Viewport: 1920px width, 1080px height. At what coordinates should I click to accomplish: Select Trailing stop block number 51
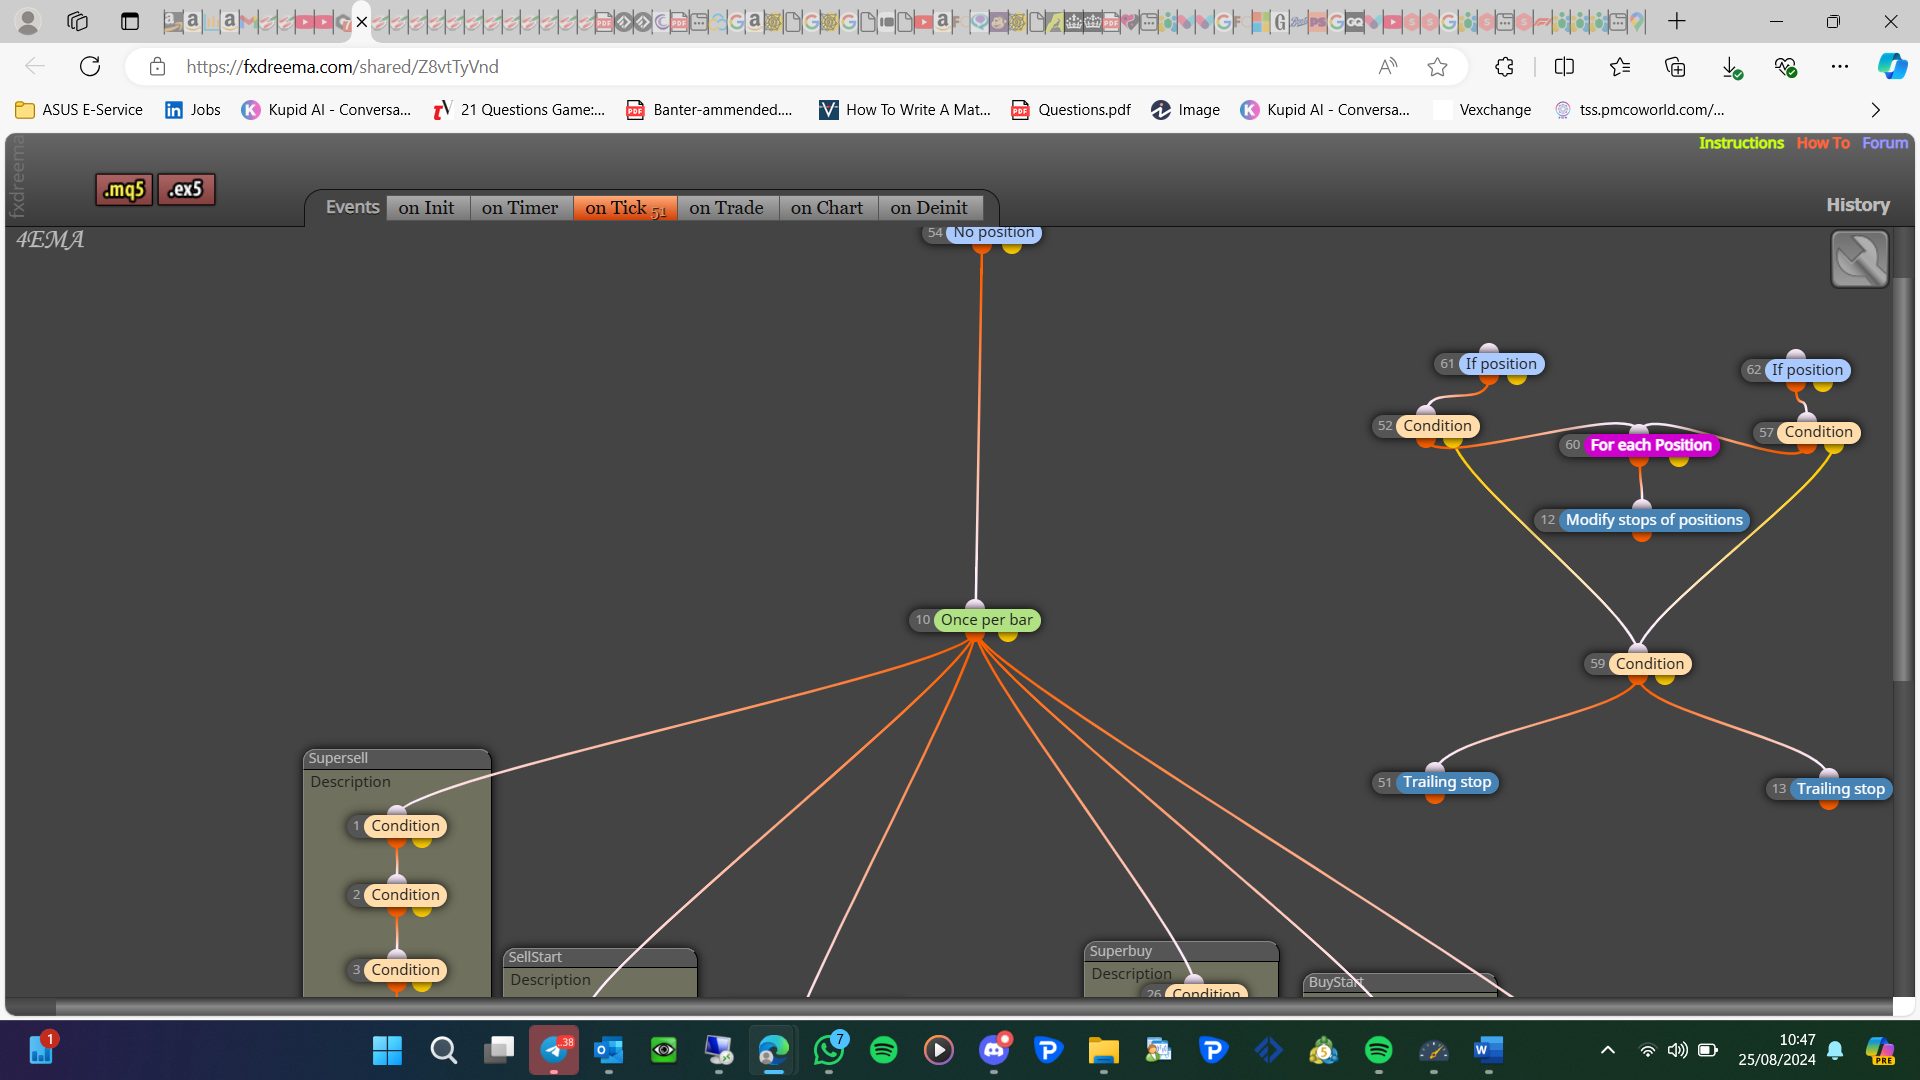pos(1446,782)
